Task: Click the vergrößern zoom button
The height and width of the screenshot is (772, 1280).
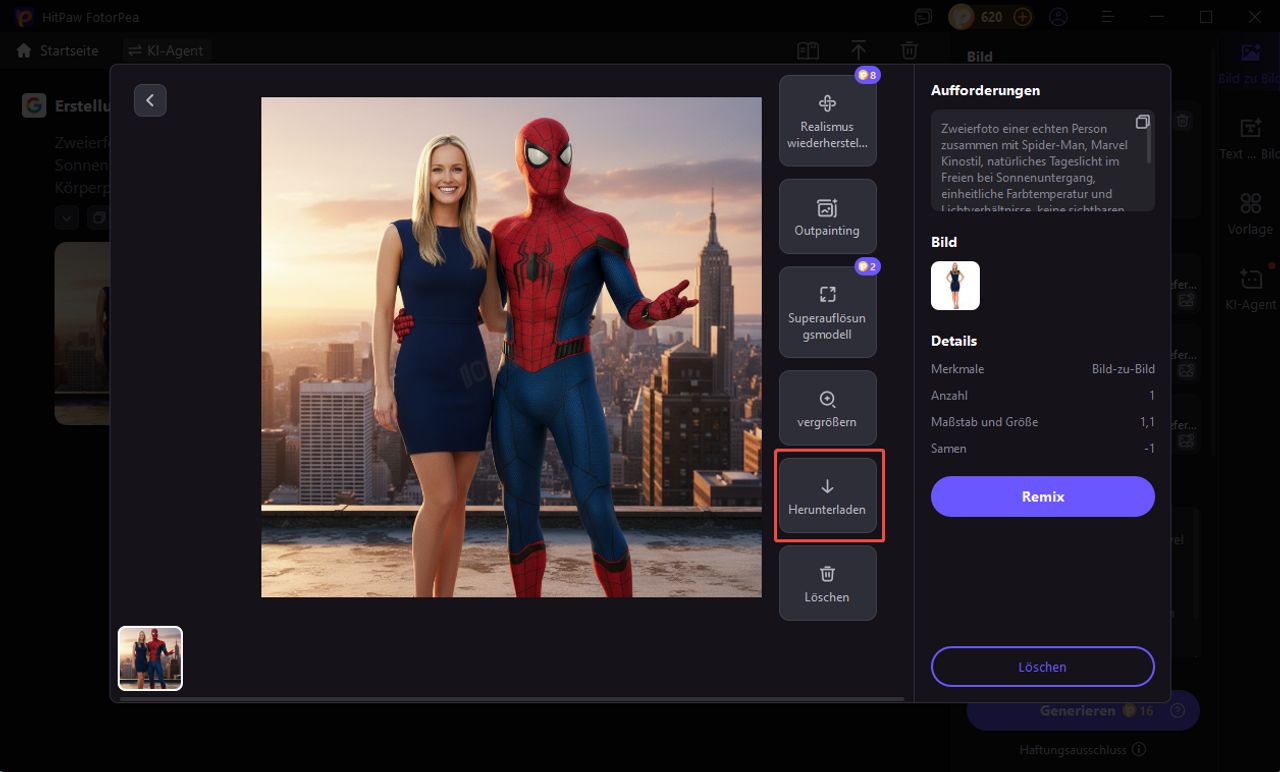Action: pos(828,408)
